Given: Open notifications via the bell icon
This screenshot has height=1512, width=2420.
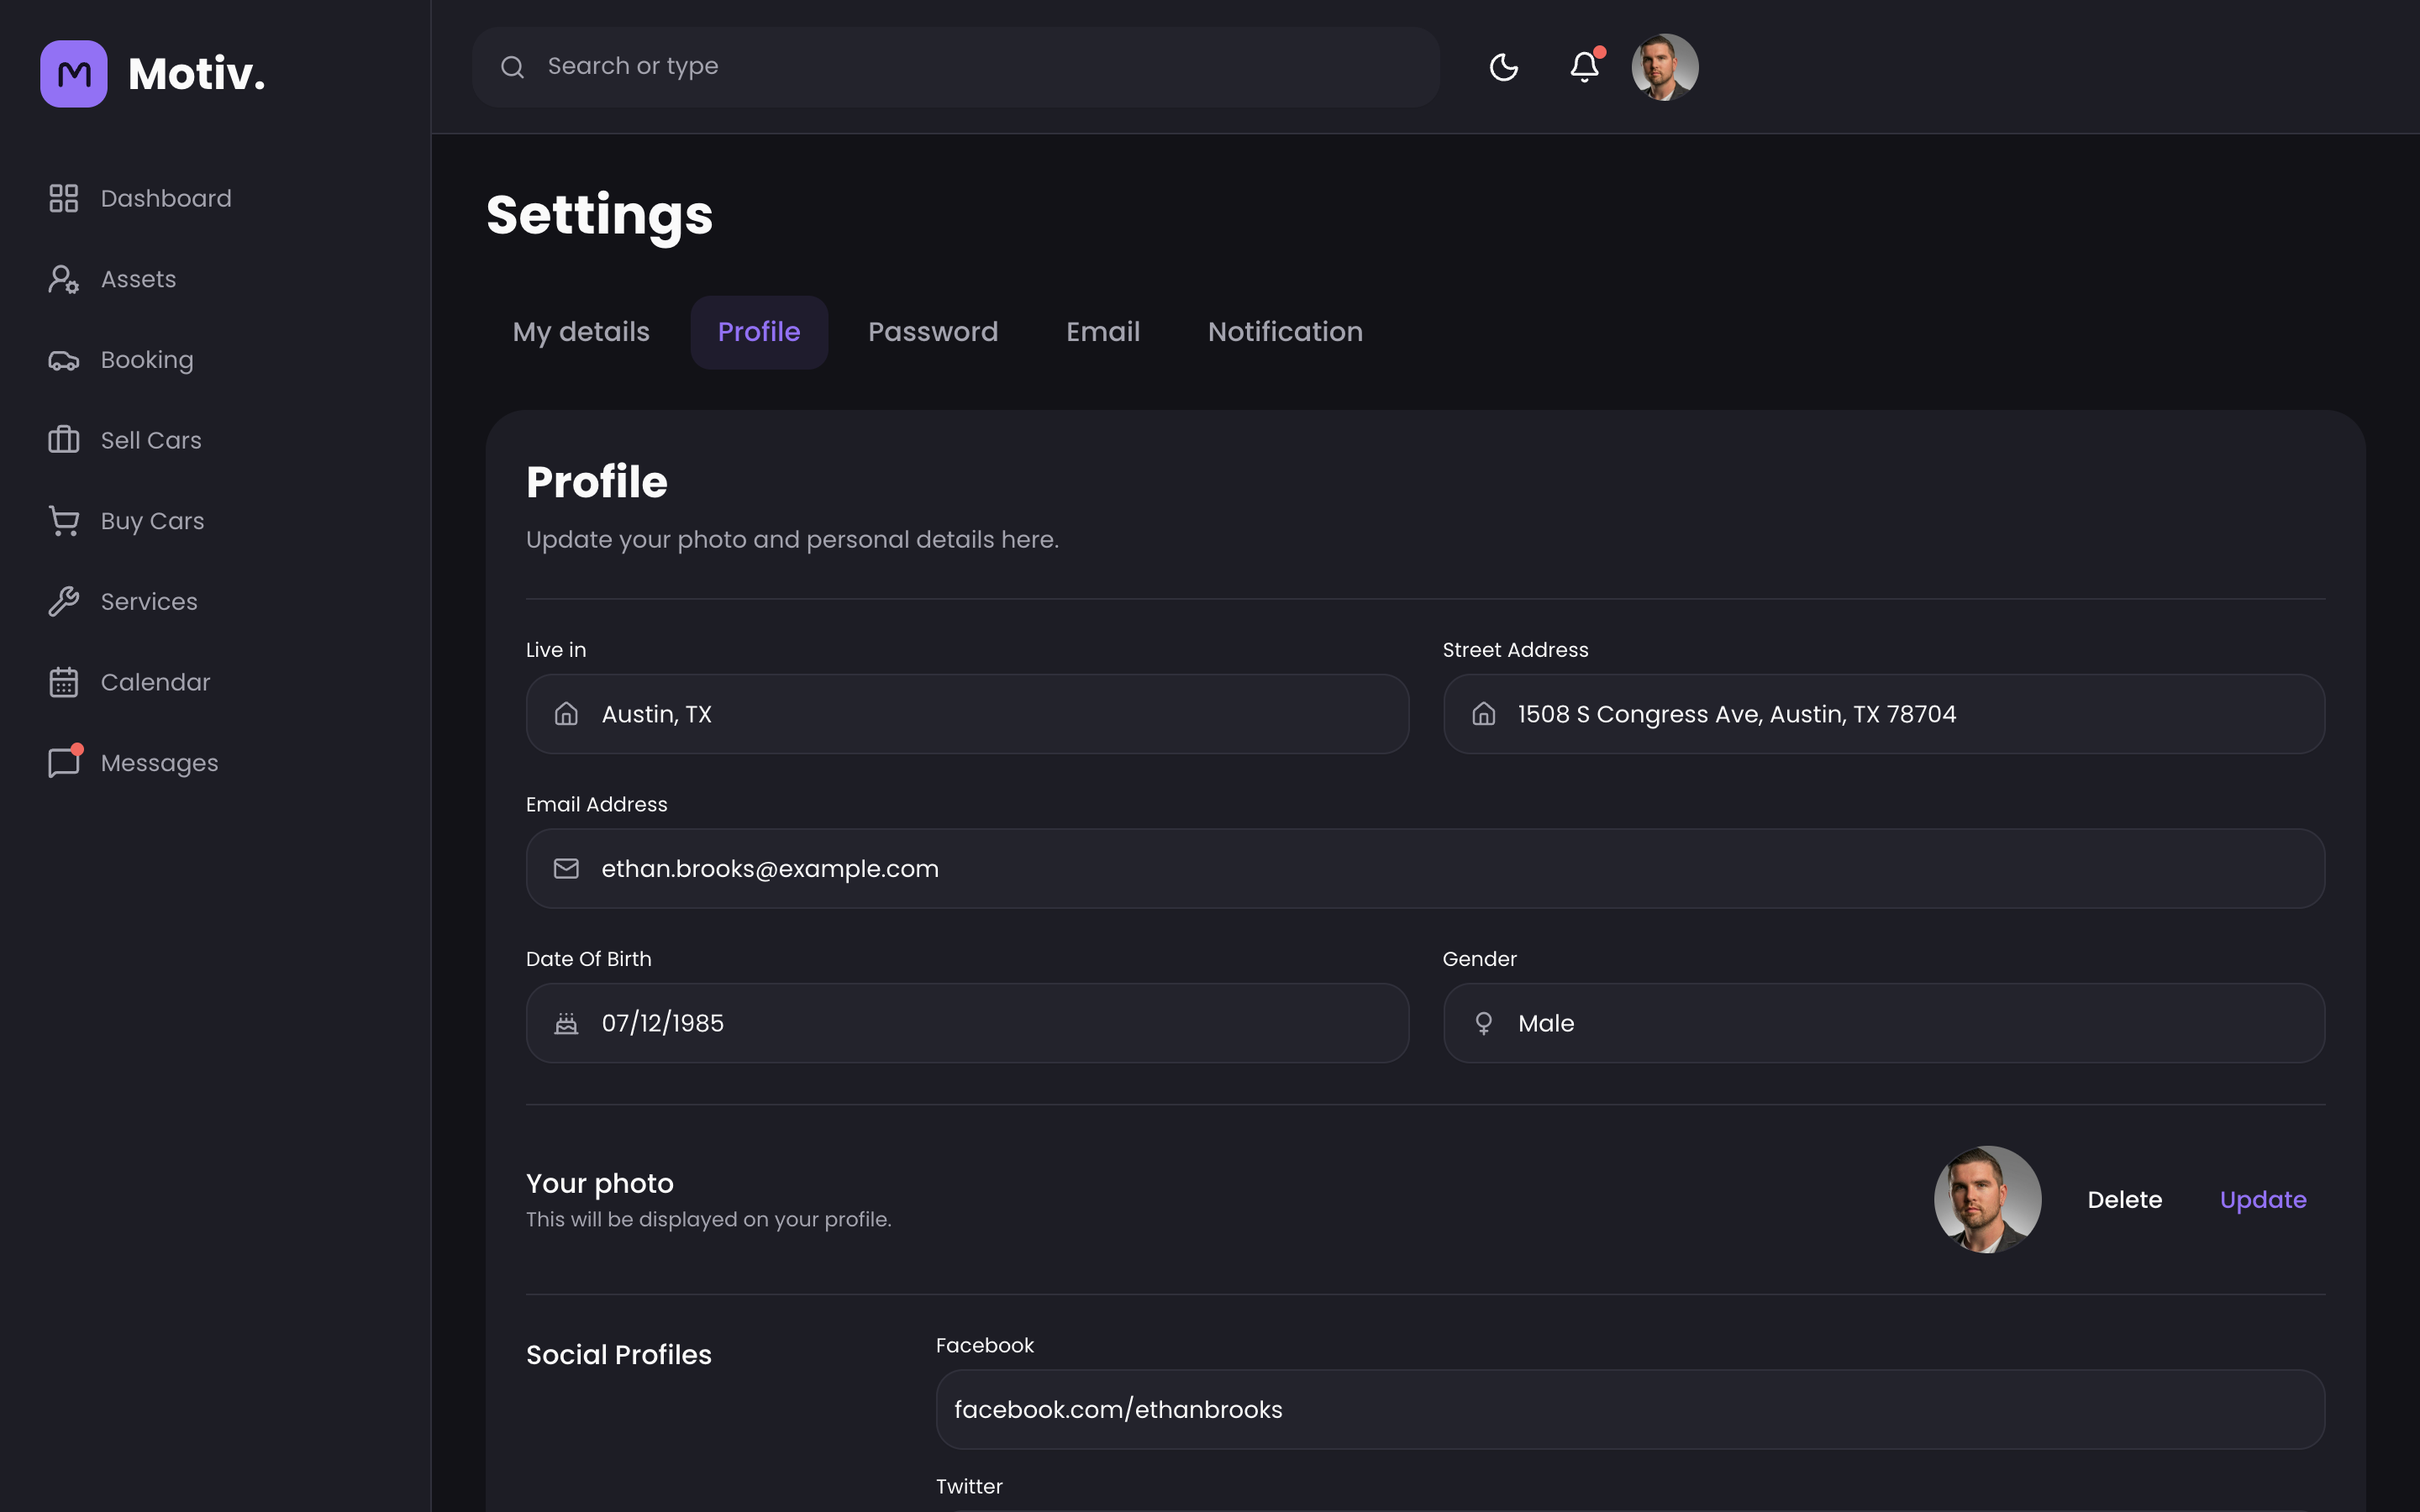Looking at the screenshot, I should 1585,66.
